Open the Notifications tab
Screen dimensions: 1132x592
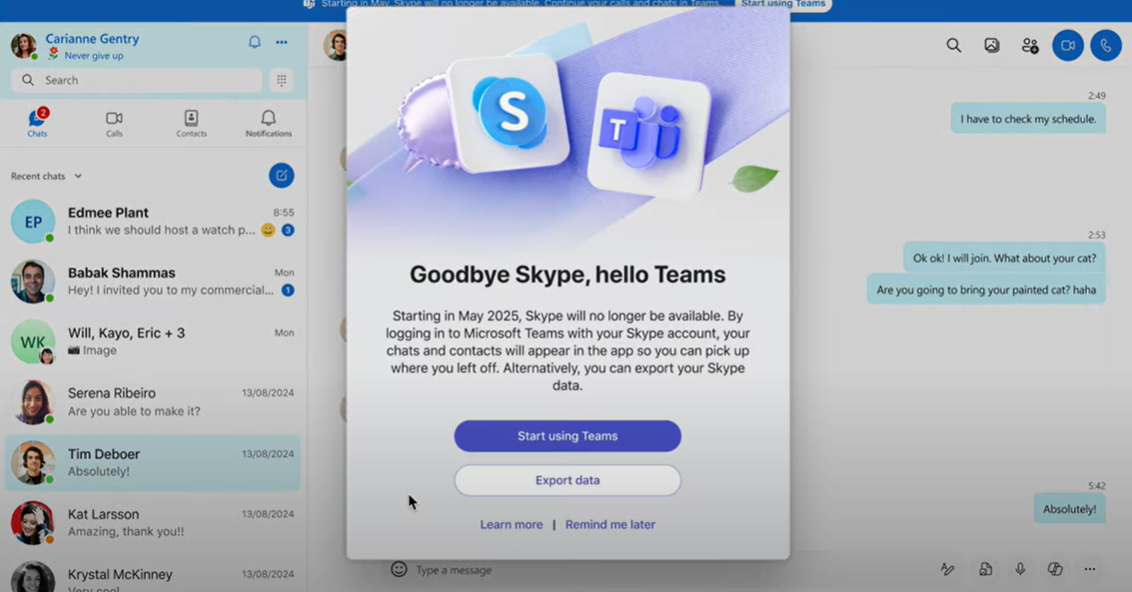click(268, 124)
